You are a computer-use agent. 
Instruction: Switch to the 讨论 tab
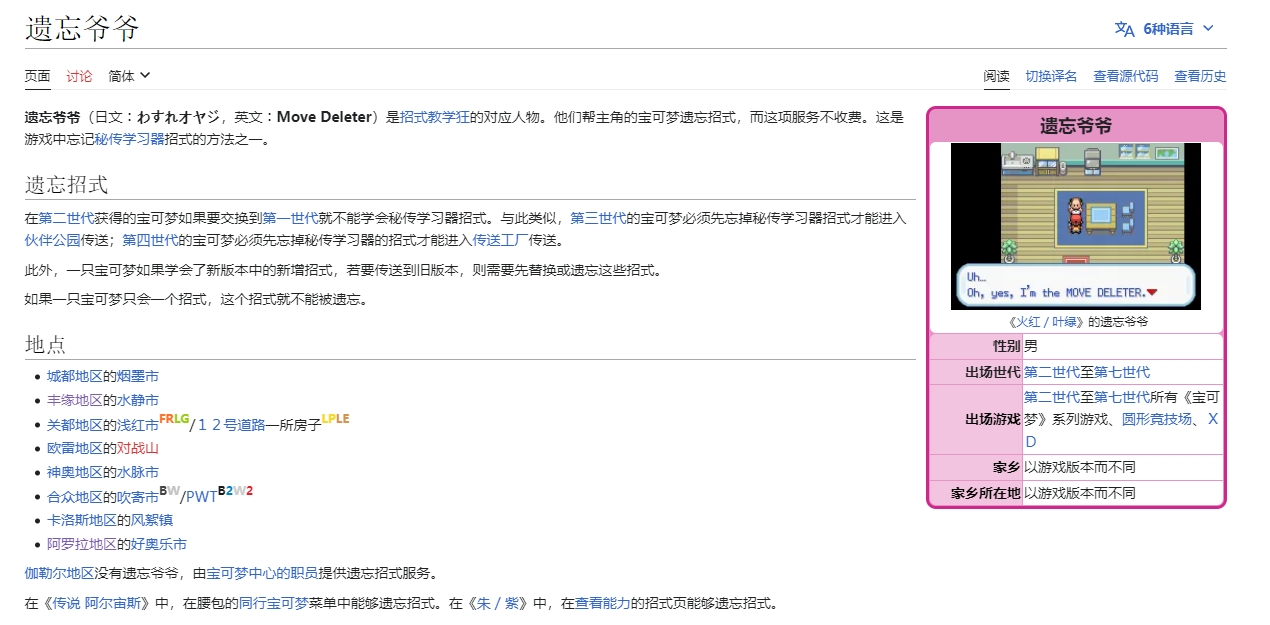79,76
